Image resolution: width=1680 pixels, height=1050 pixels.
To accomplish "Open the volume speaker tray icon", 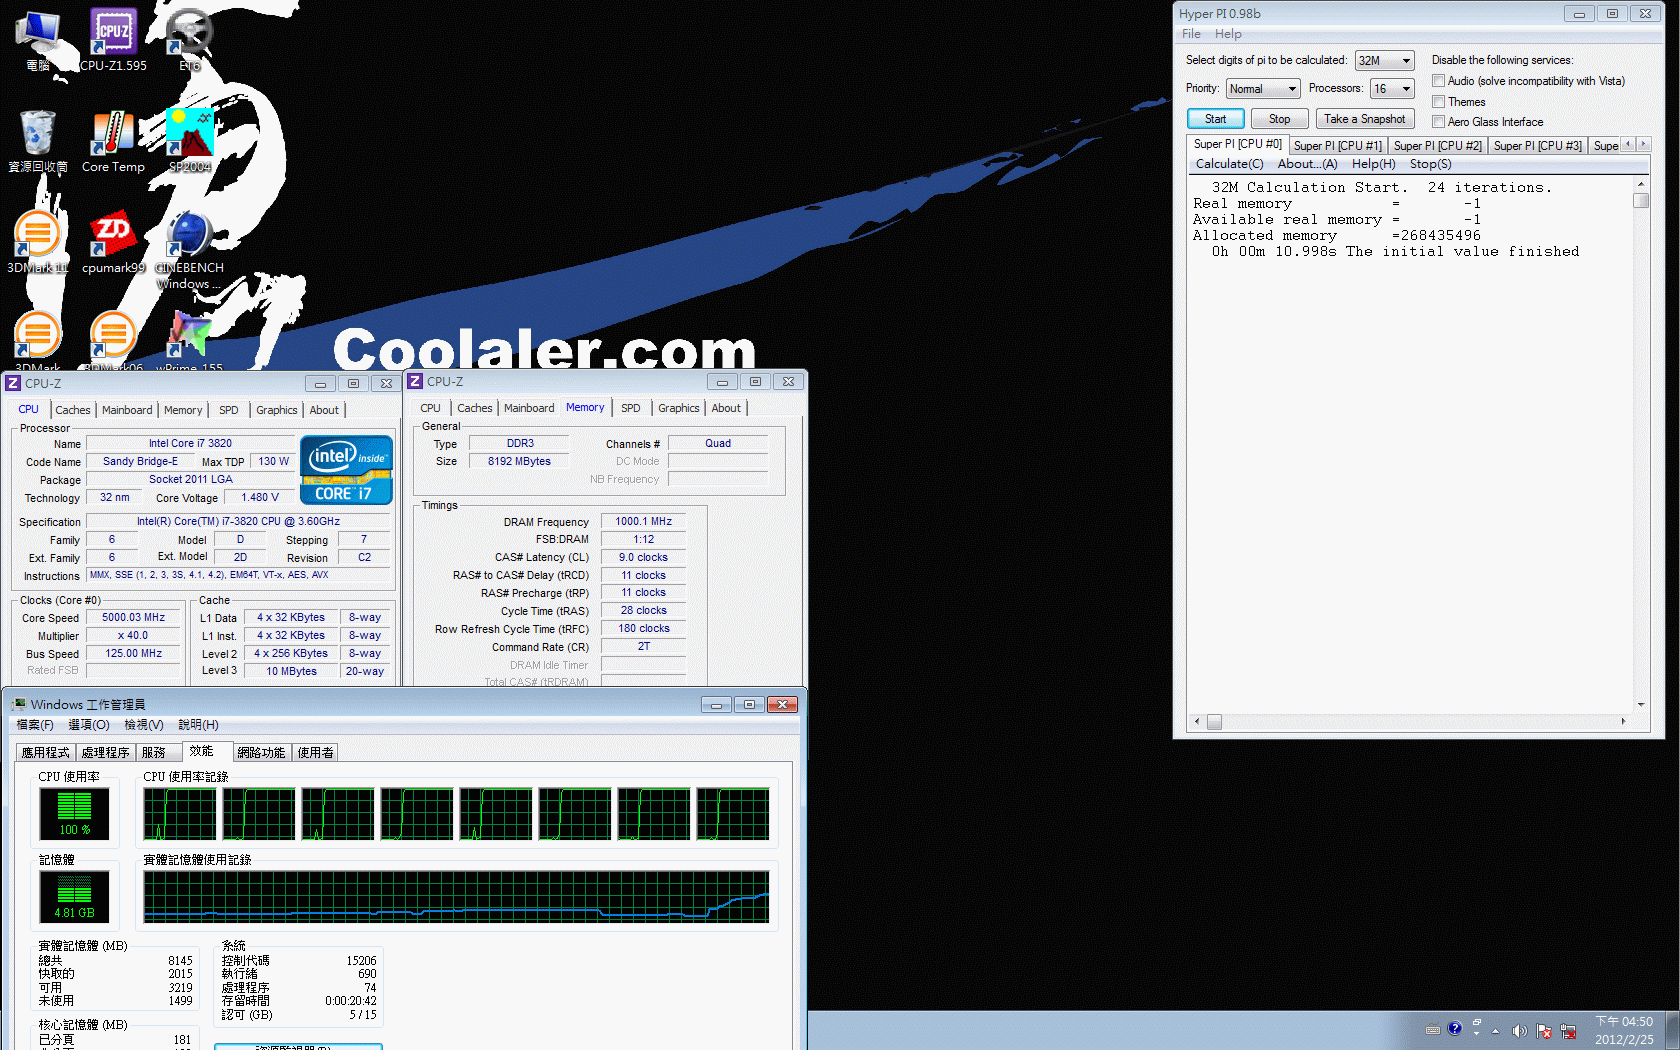I will coord(1520,1031).
